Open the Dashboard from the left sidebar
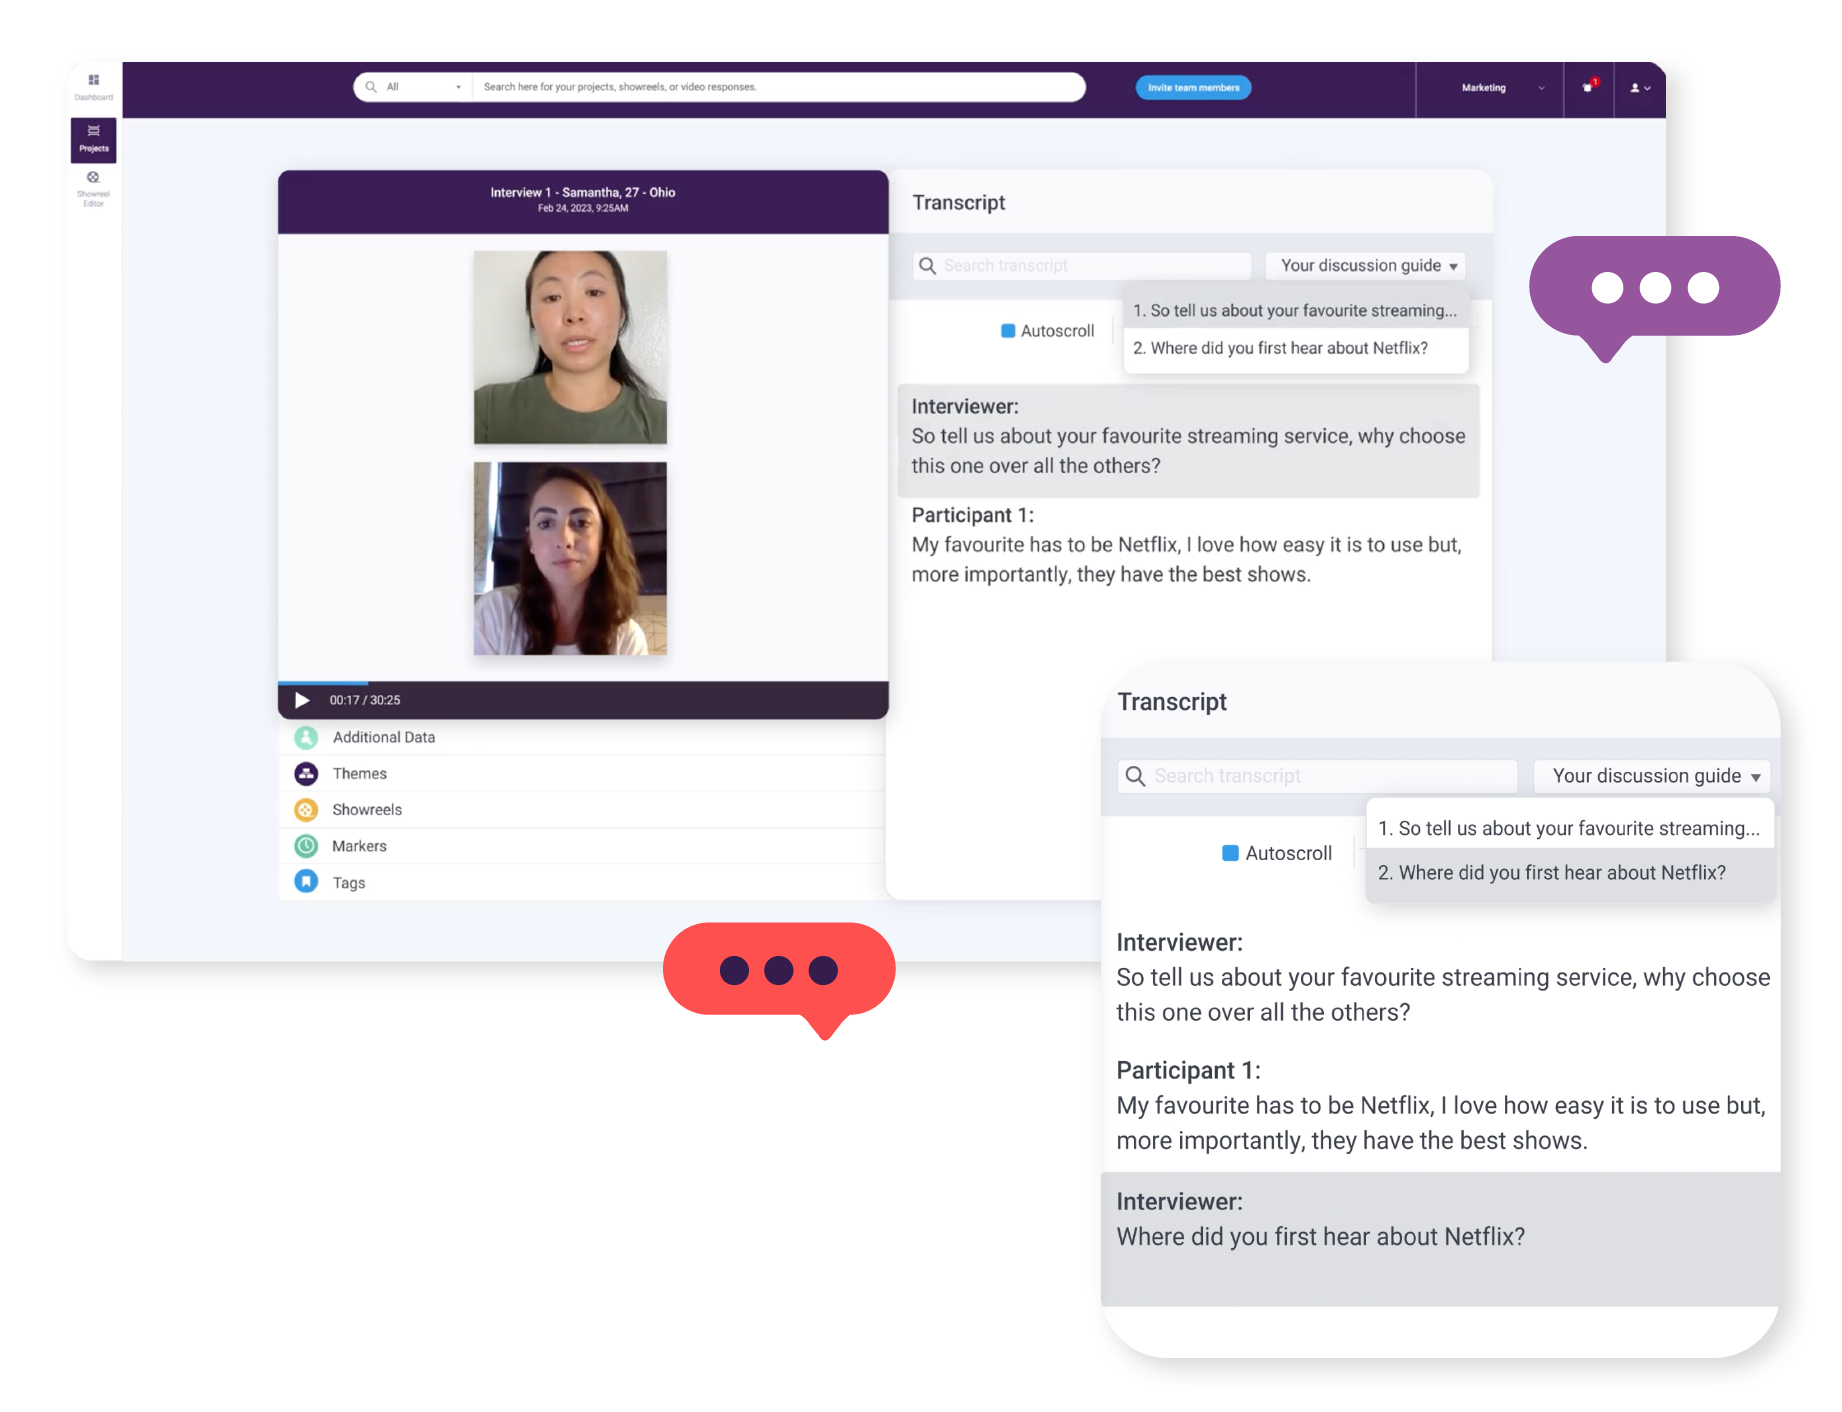This screenshot has height=1412, width=1842. [x=93, y=86]
